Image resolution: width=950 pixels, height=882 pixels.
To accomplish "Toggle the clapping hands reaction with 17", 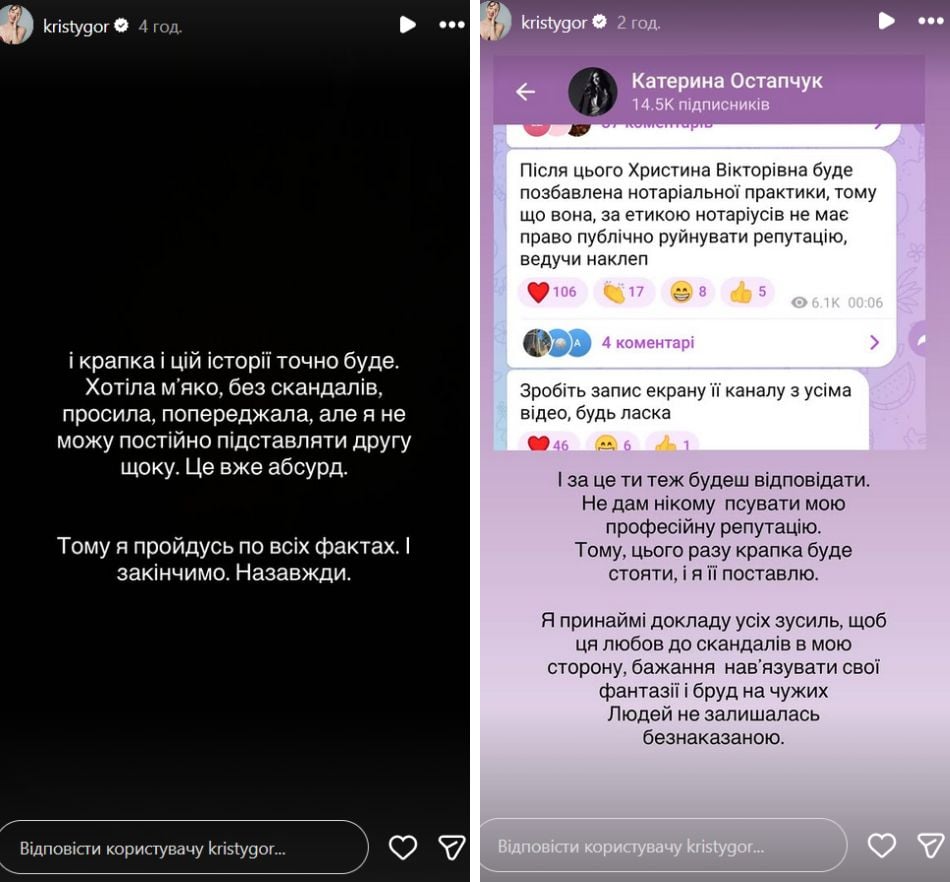I will coord(623,292).
